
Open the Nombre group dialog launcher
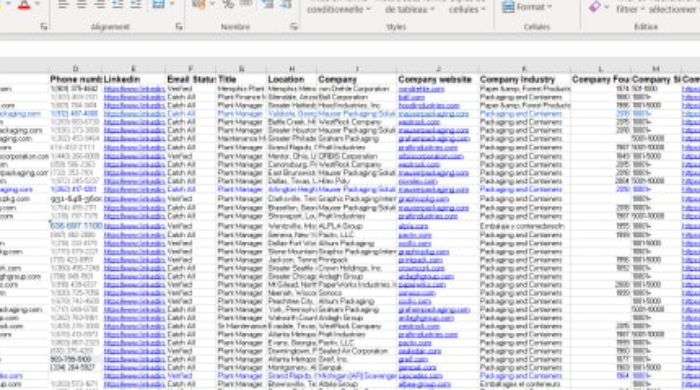point(293,27)
